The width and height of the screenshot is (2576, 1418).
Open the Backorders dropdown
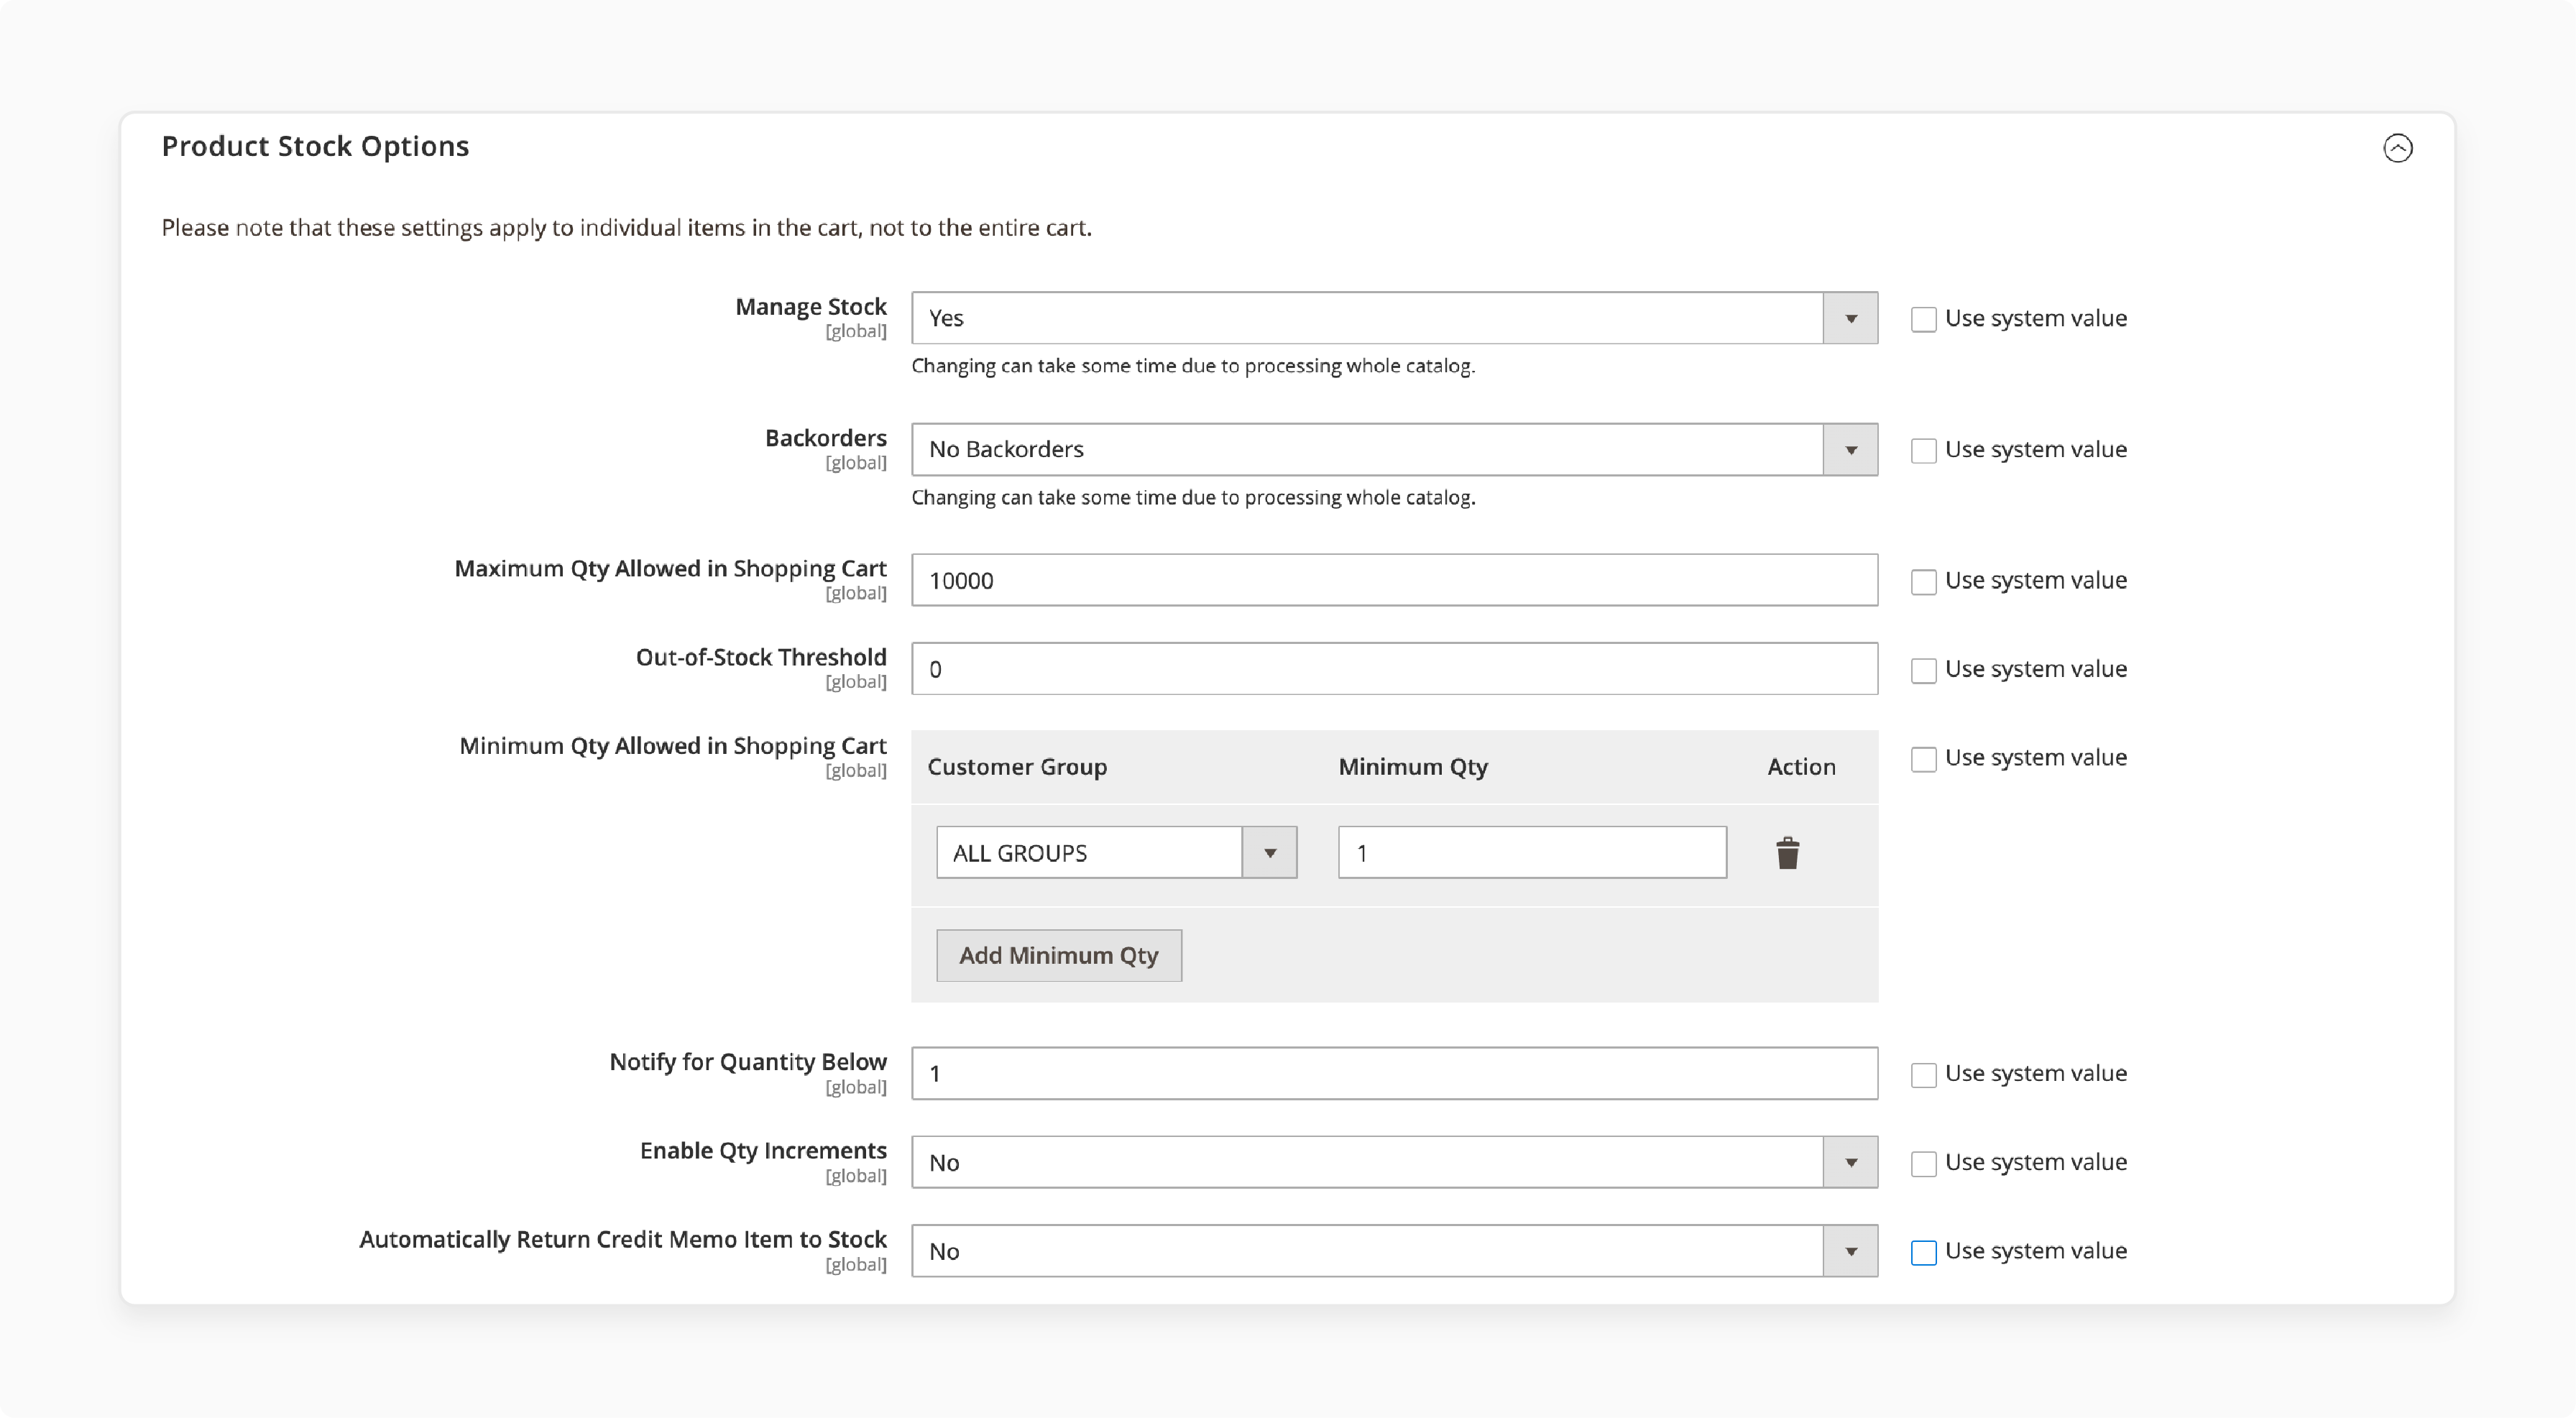coord(1394,449)
